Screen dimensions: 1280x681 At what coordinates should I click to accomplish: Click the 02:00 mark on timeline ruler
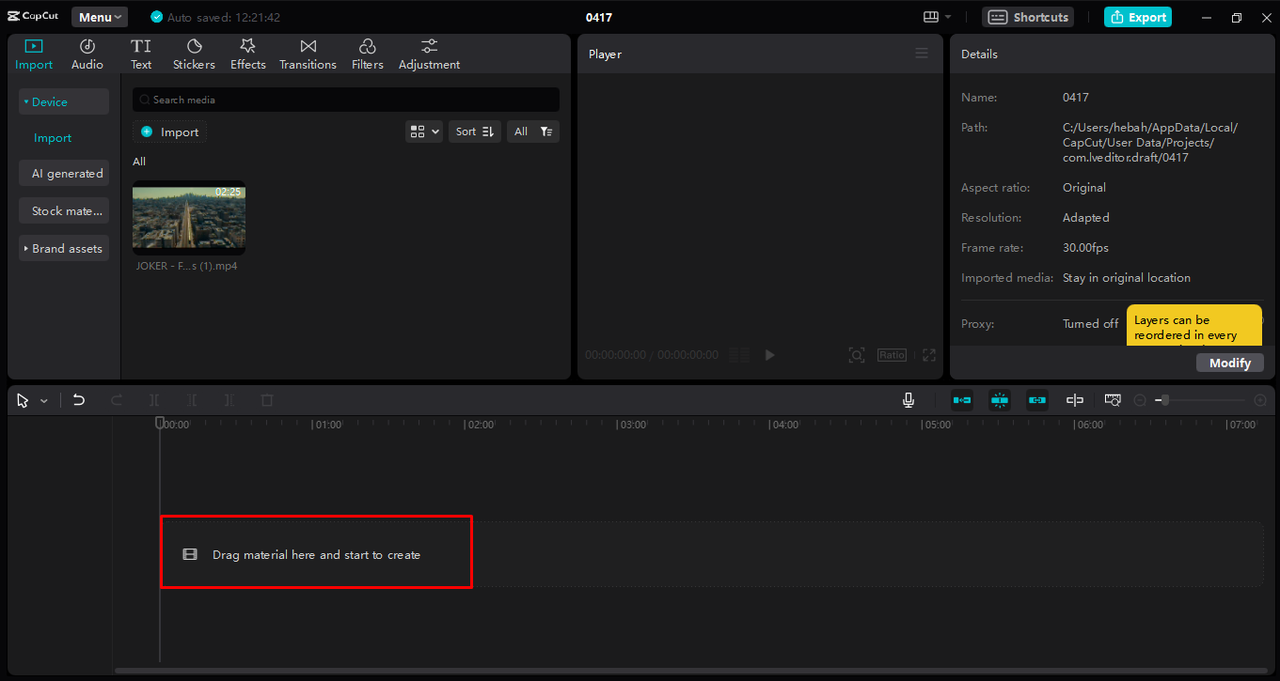[x=480, y=425]
